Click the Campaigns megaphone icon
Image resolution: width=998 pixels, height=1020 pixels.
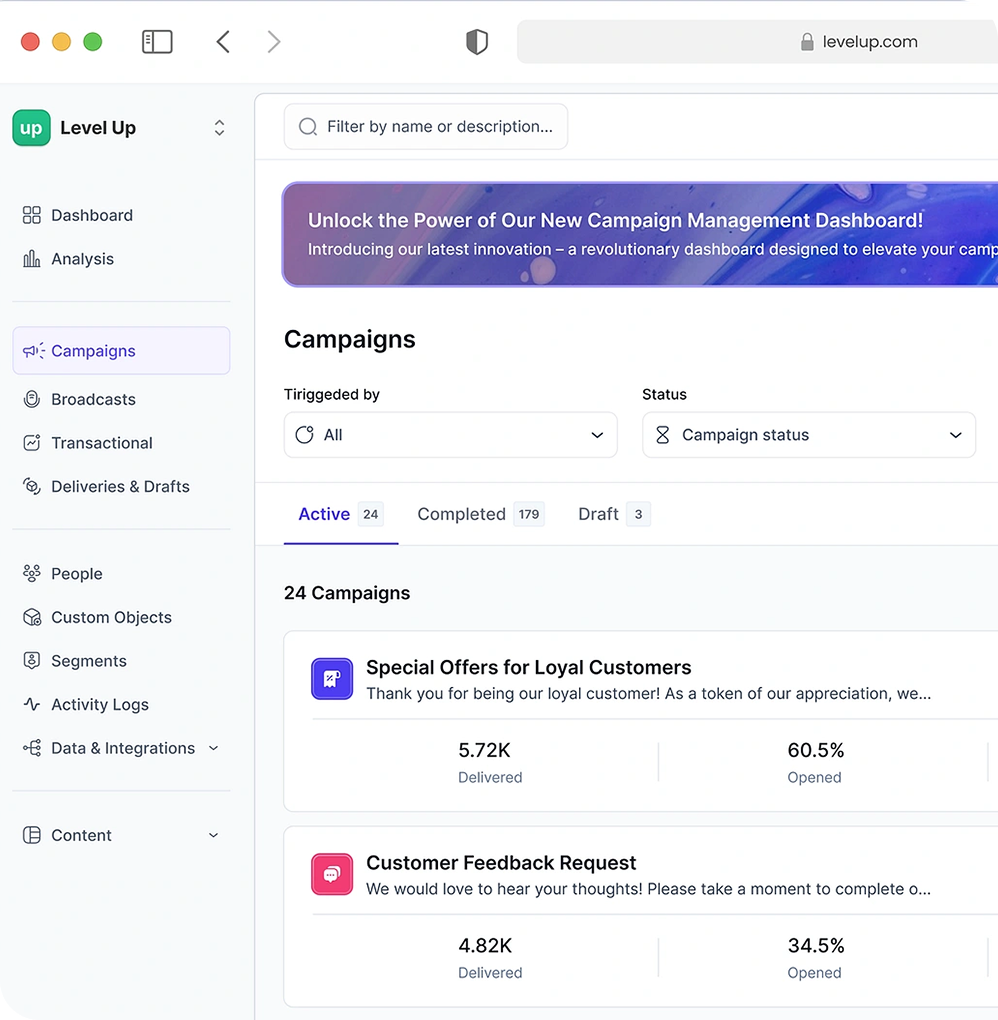pyautogui.click(x=34, y=351)
